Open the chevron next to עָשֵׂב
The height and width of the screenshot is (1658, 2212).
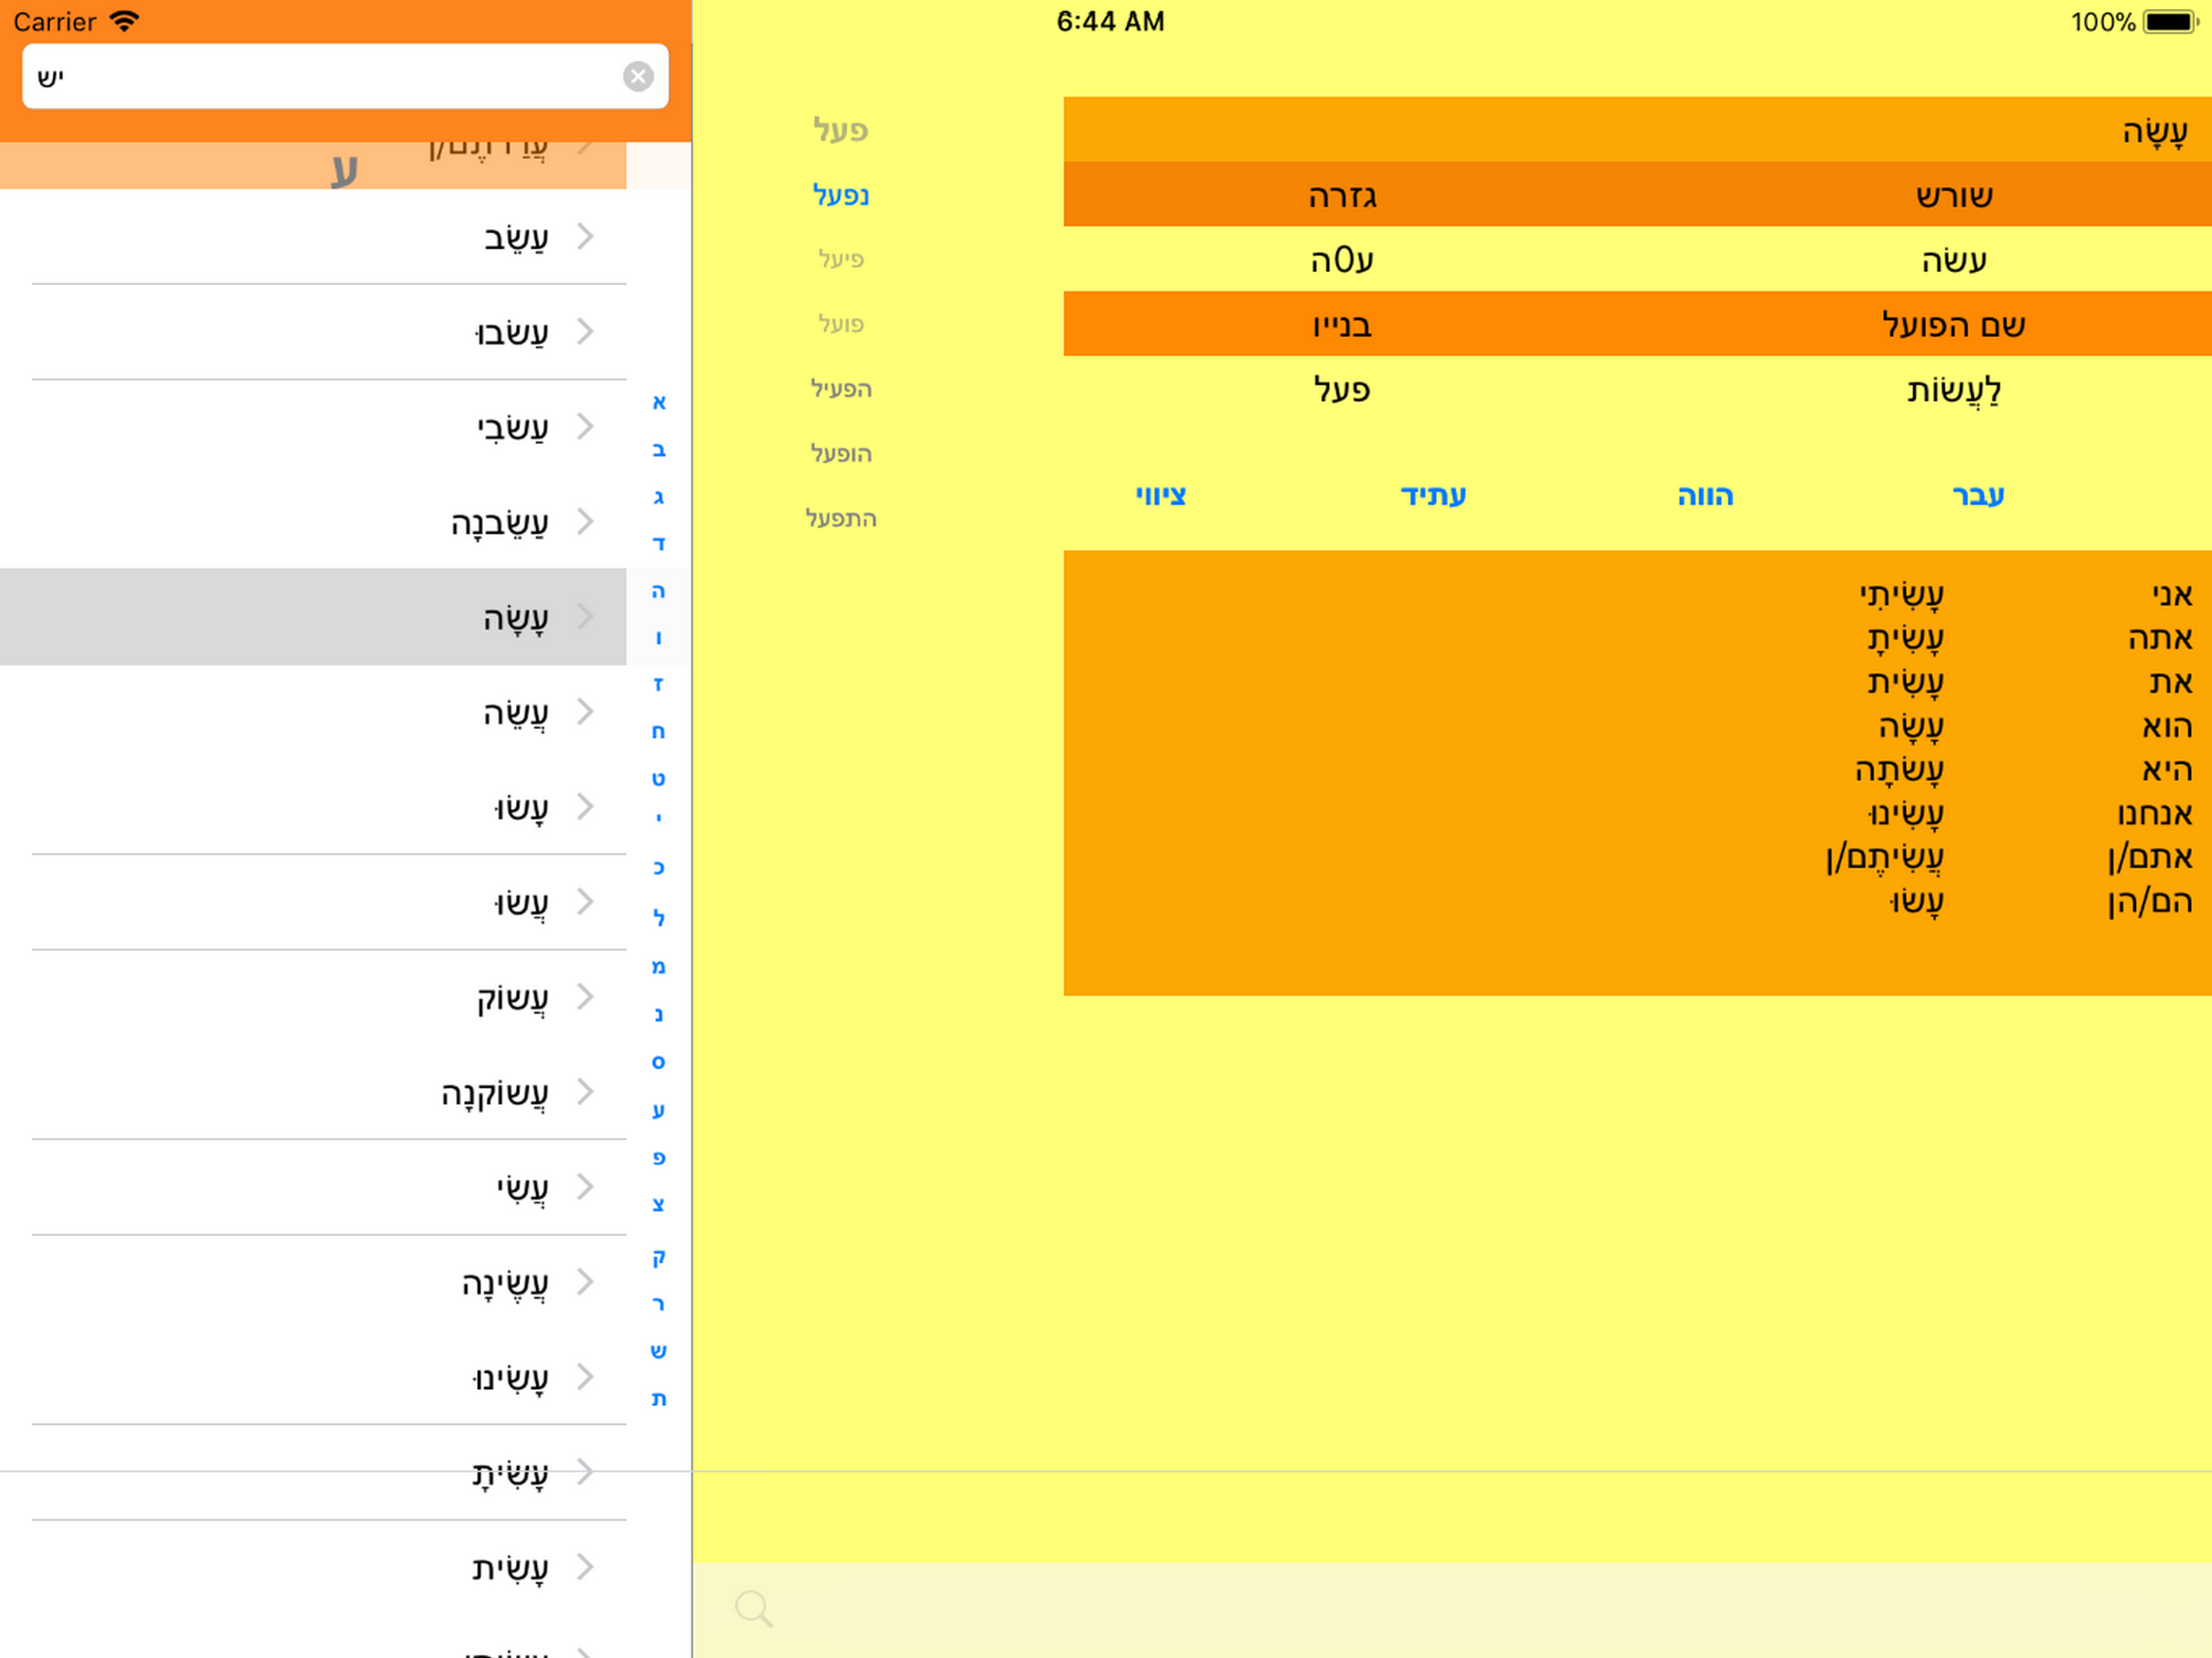coord(585,237)
